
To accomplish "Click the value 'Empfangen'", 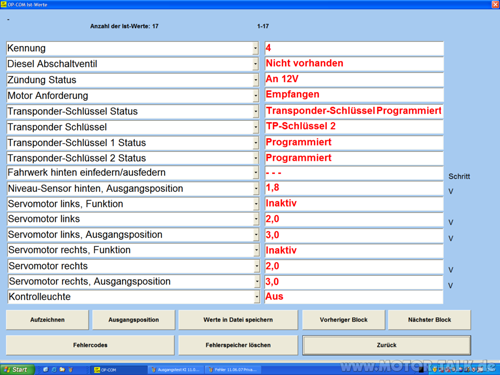I will pos(354,95).
